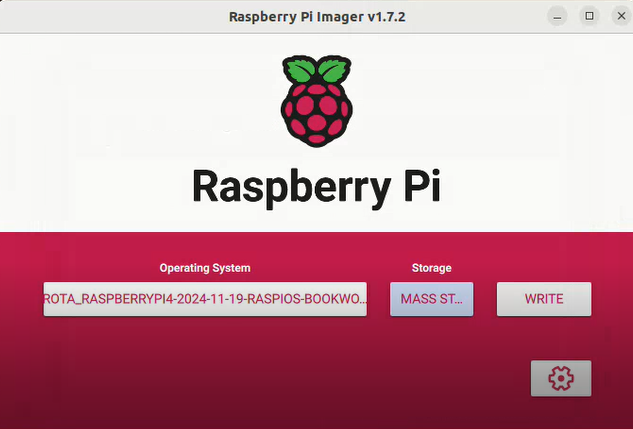Click the word "Raspberry" in the large heading
The width and height of the screenshot is (633, 429).
point(285,187)
